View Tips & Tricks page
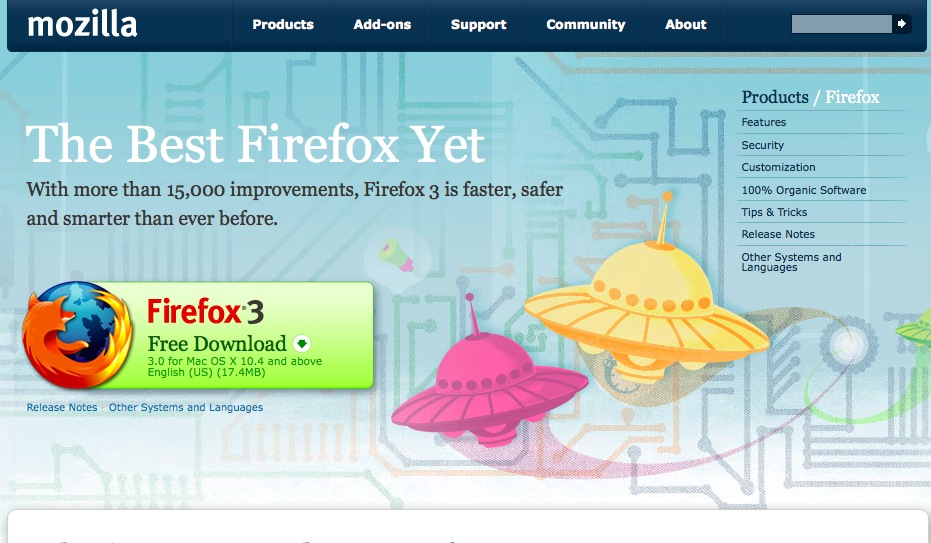The height and width of the screenshot is (543, 931). tap(774, 212)
